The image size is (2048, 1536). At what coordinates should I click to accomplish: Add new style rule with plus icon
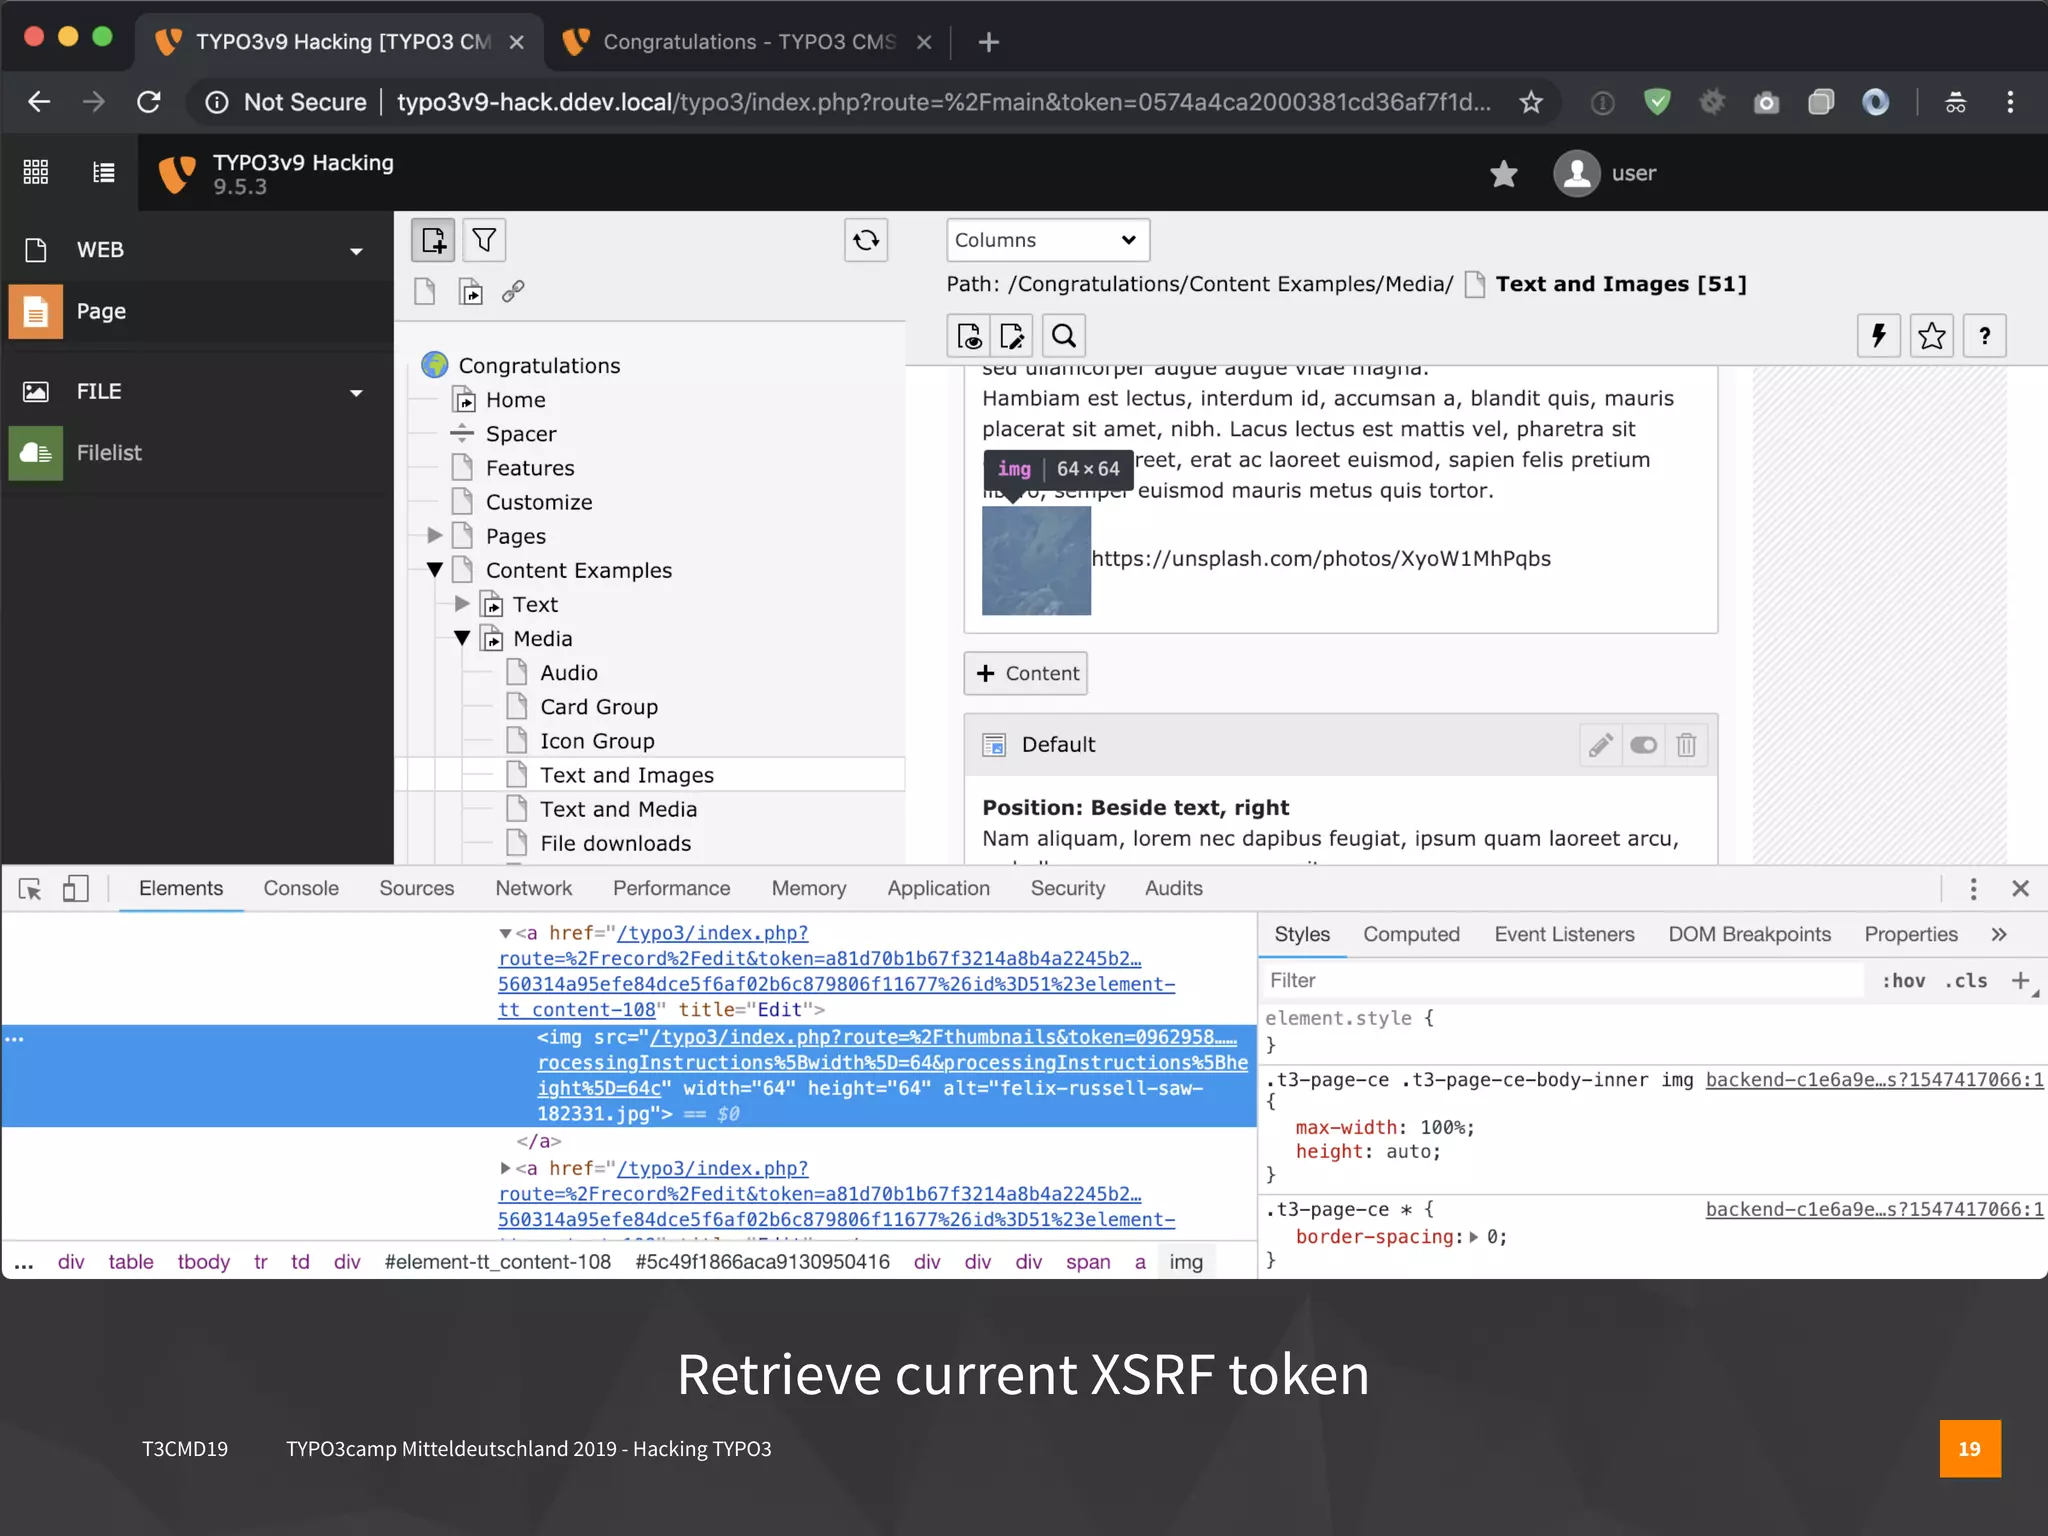click(2021, 981)
